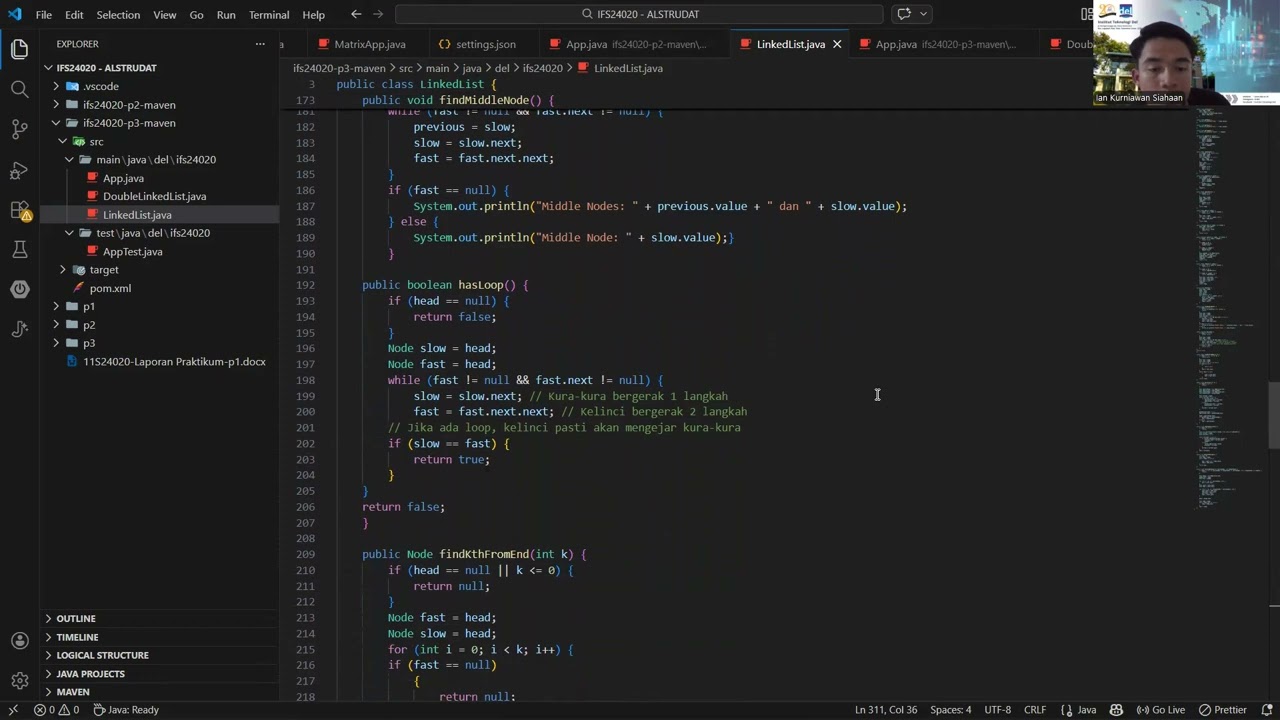Screen dimensions: 1280x720
Task: Open the Testing flask view
Action: [x=19, y=249]
